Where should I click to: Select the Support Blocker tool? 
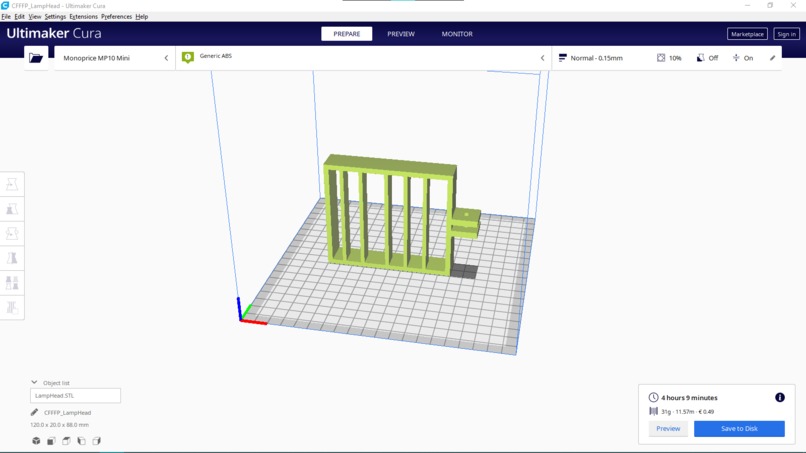[x=12, y=307]
